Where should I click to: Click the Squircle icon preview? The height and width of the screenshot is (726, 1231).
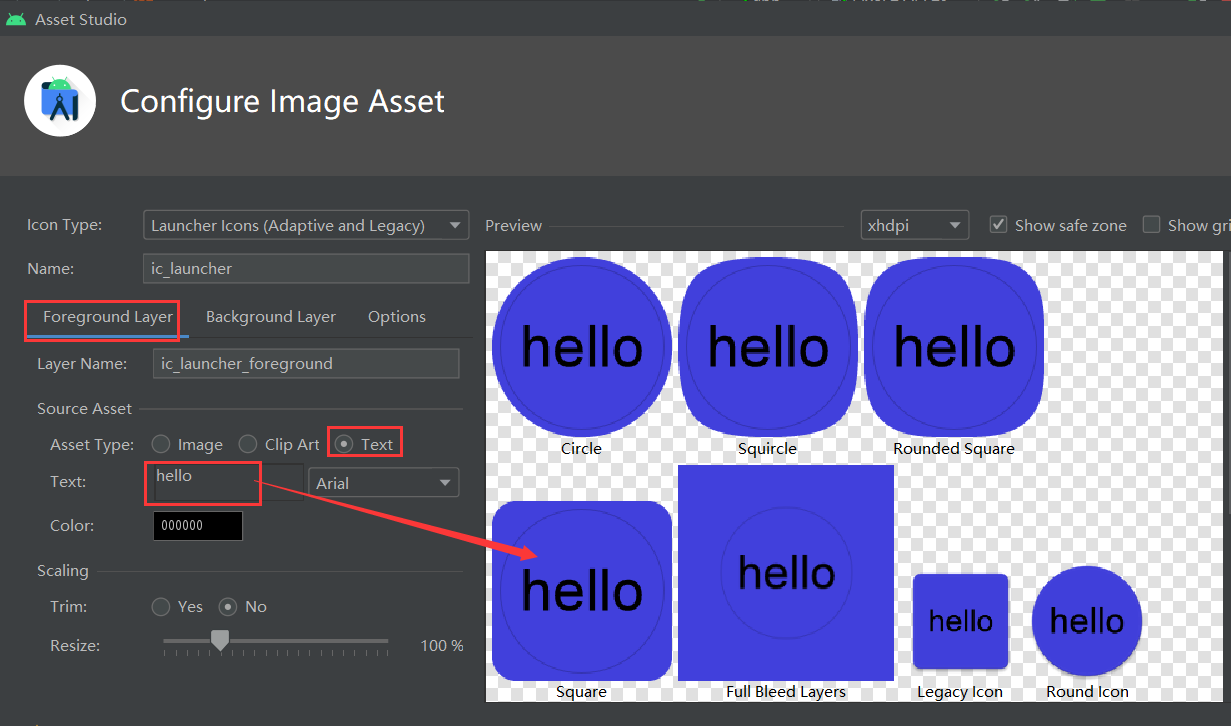coord(768,347)
